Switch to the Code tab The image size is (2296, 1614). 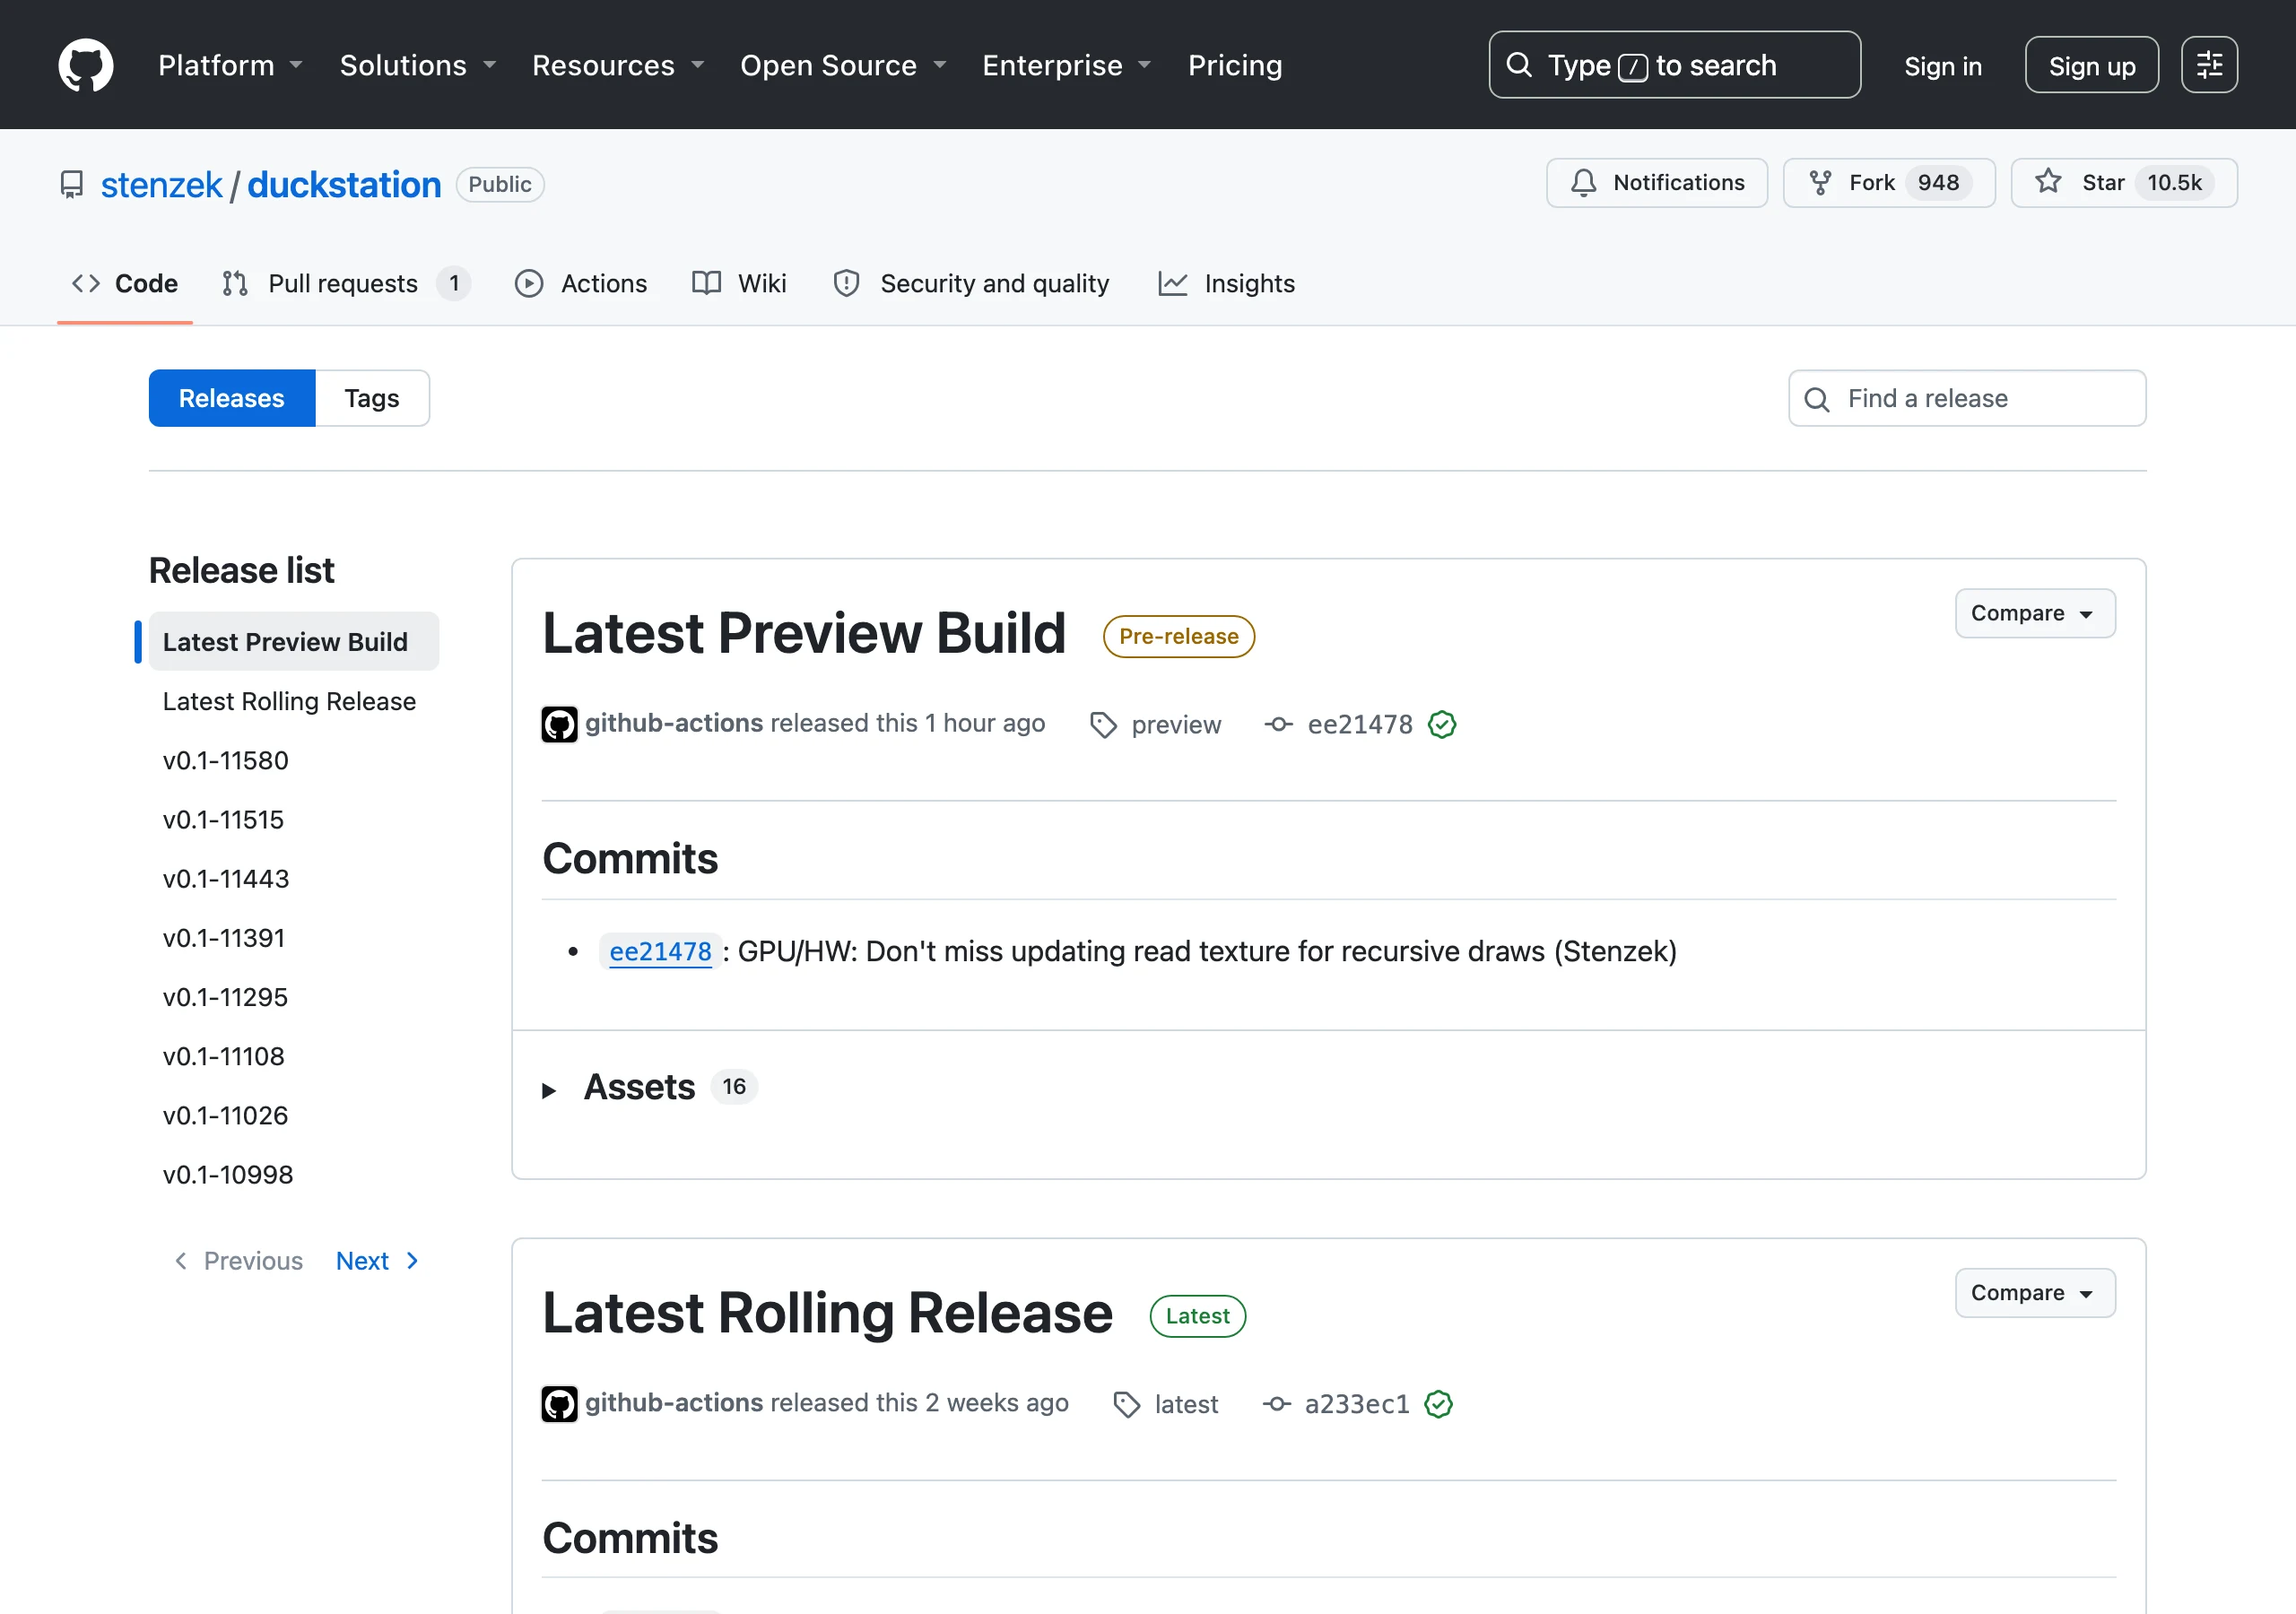125,284
